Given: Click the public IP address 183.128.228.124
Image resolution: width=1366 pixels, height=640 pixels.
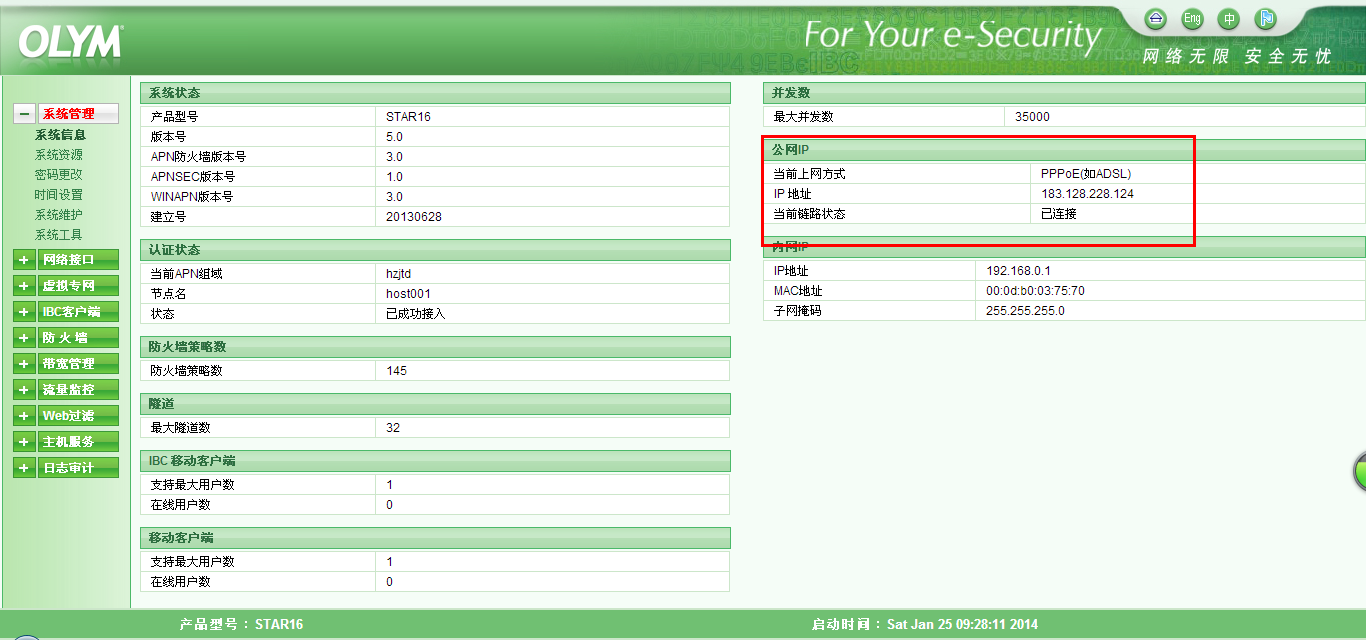Looking at the screenshot, I should [x=1087, y=194].
